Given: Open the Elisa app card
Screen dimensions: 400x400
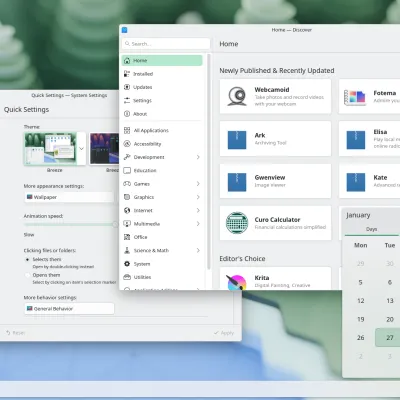Looking at the screenshot, I should point(369,139).
